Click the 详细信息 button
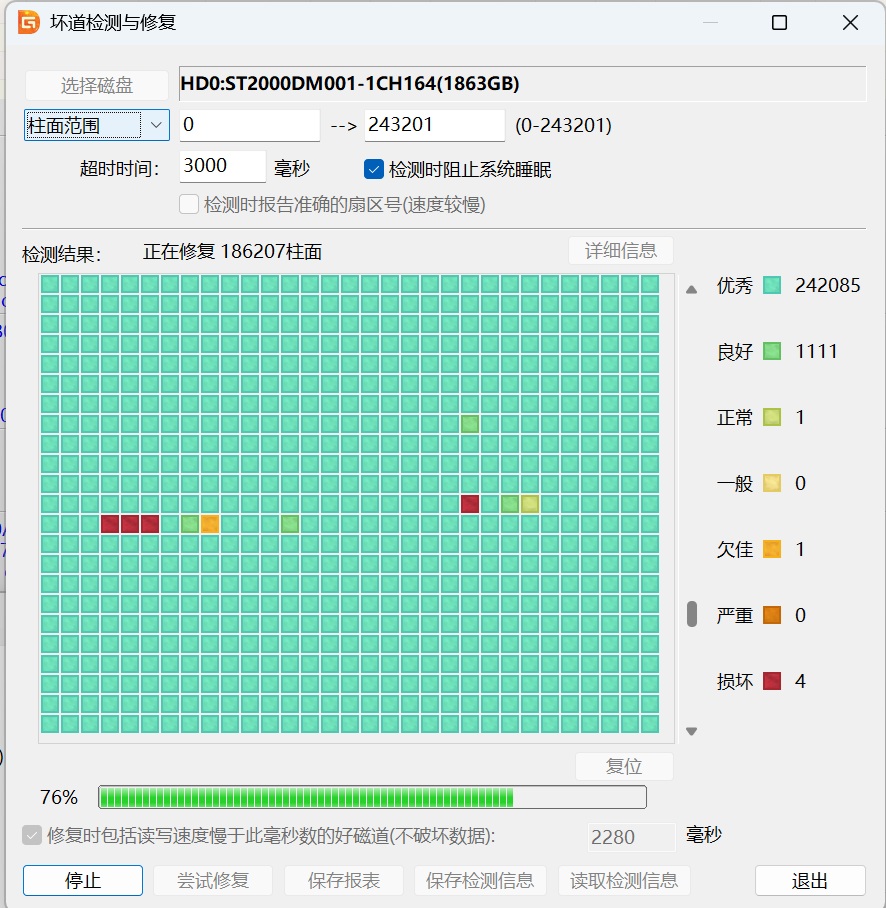Image resolution: width=886 pixels, height=908 pixels. pyautogui.click(x=621, y=251)
